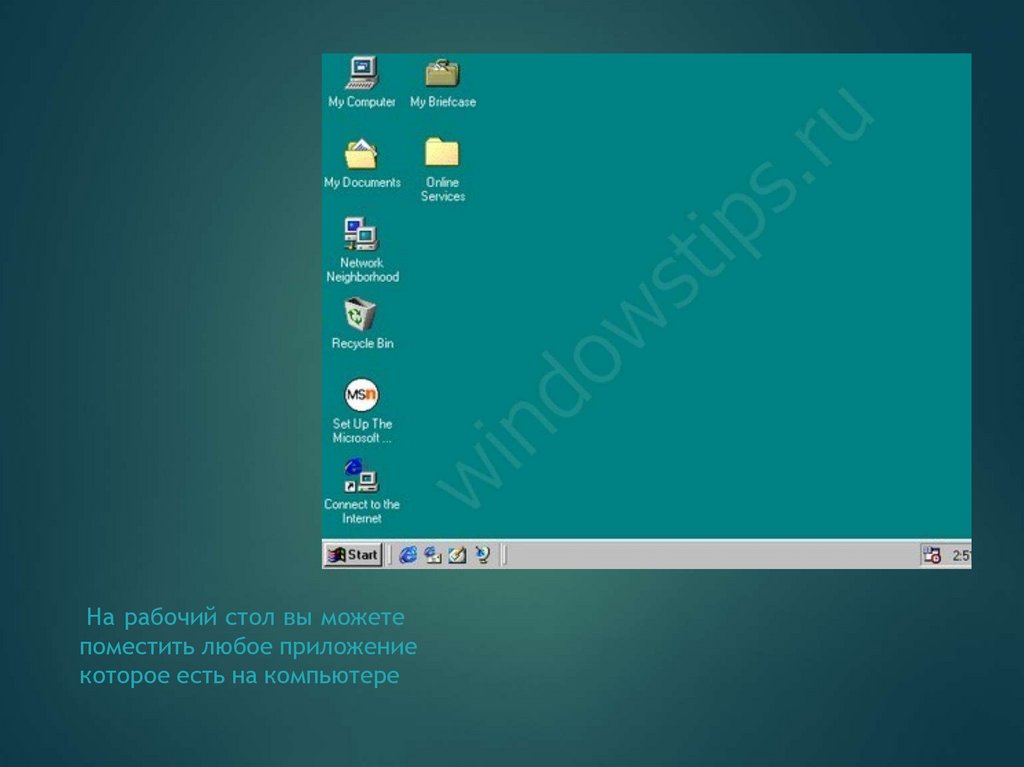Launch Internet Explorer from Quick Launch

tap(408, 555)
